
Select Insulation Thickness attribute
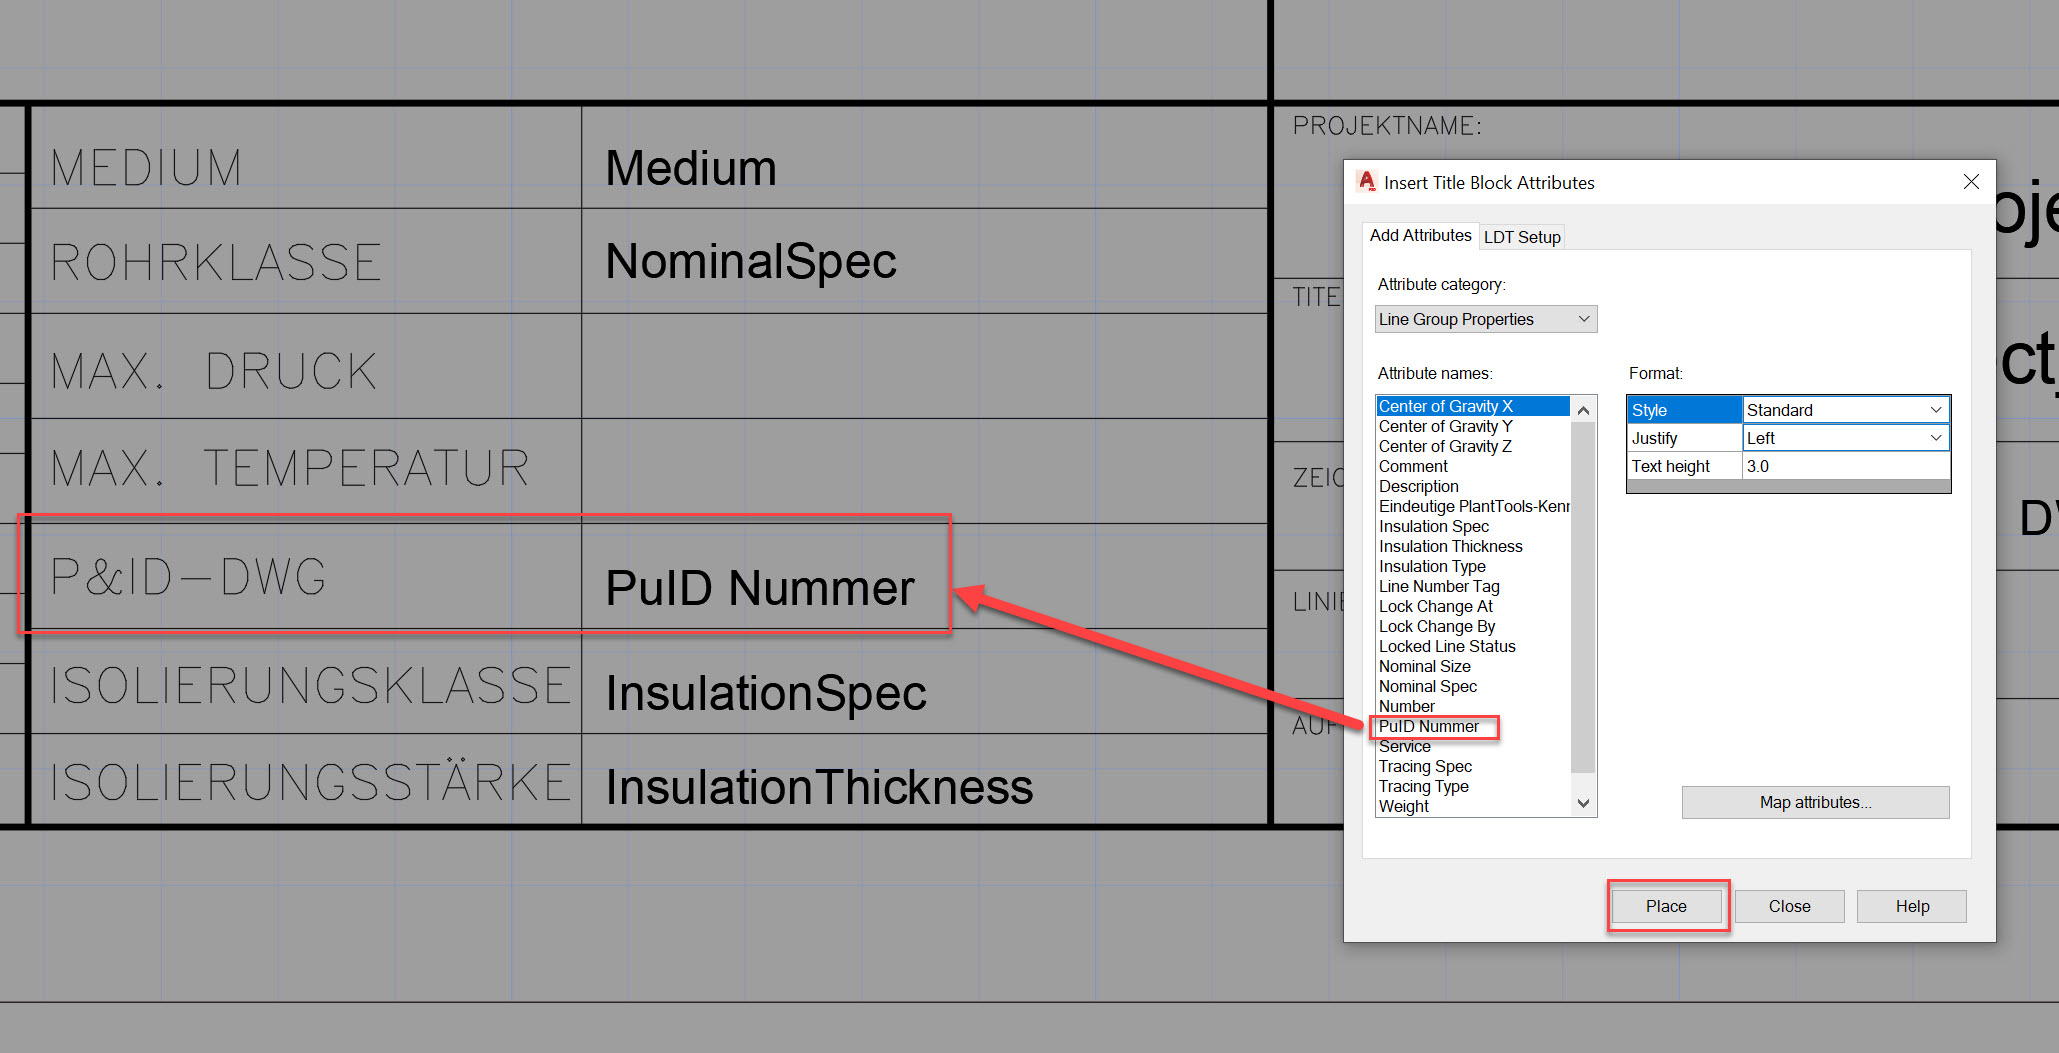1450,546
